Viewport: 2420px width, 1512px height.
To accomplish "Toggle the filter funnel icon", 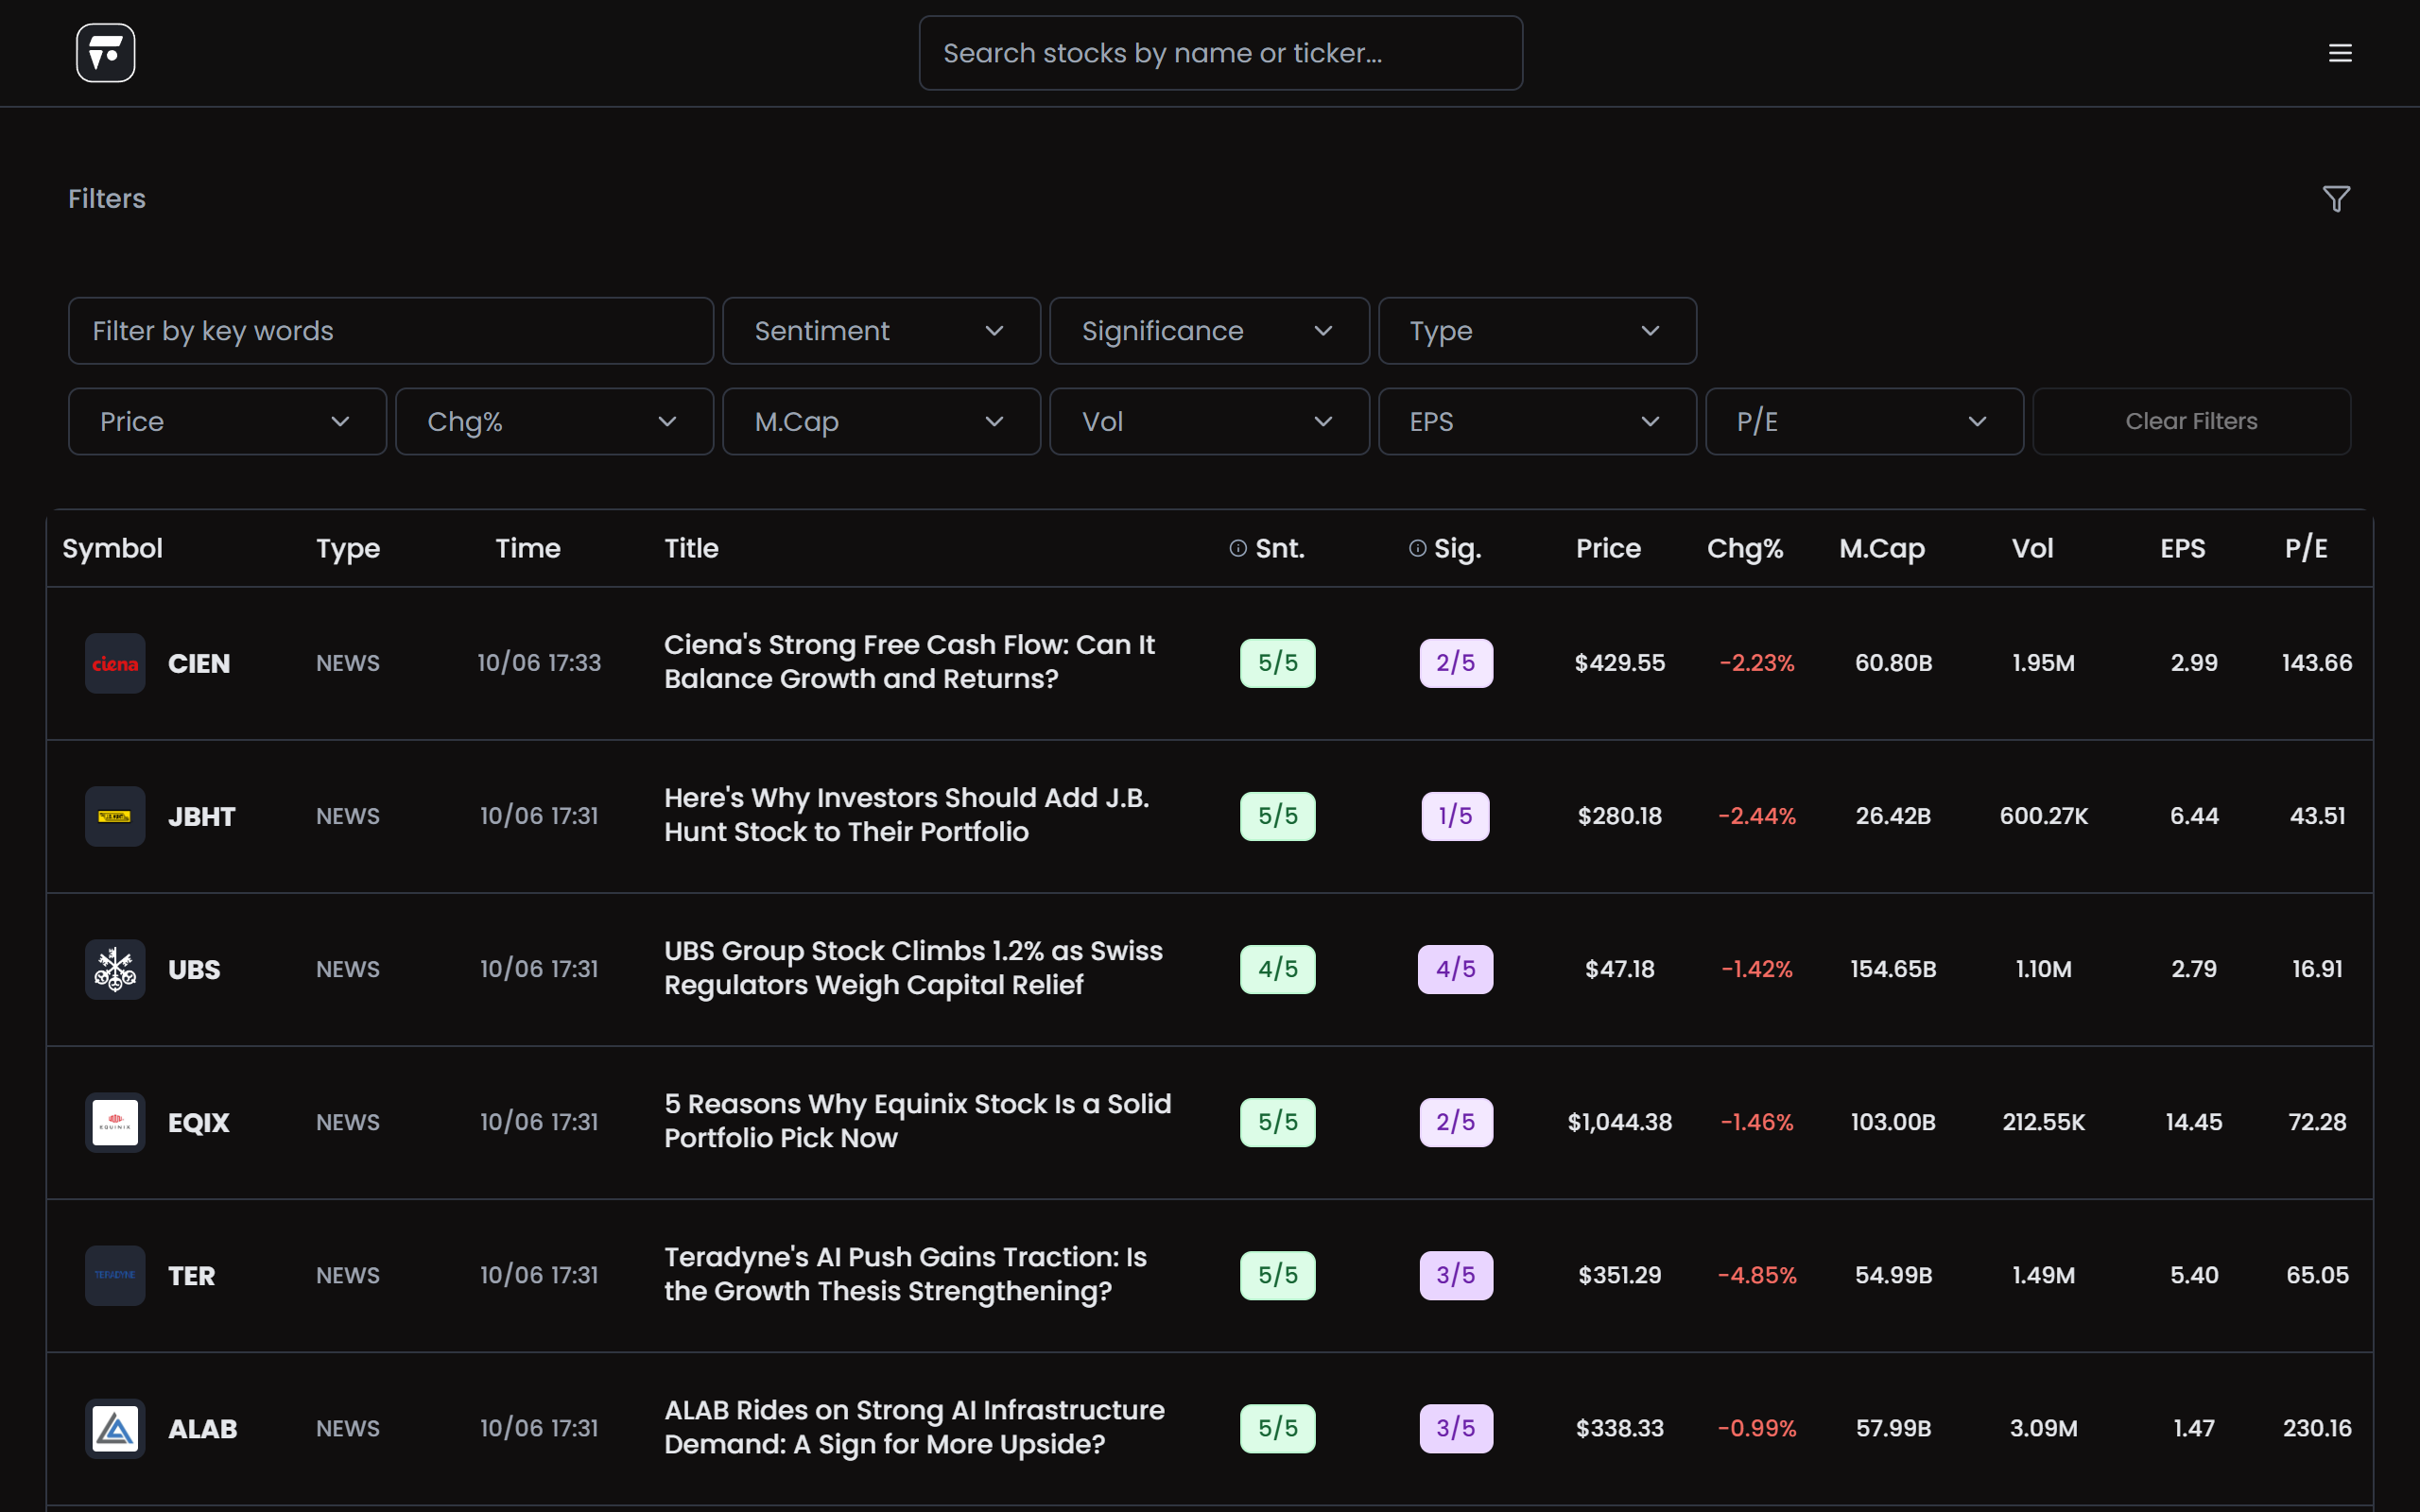I will [x=2336, y=199].
